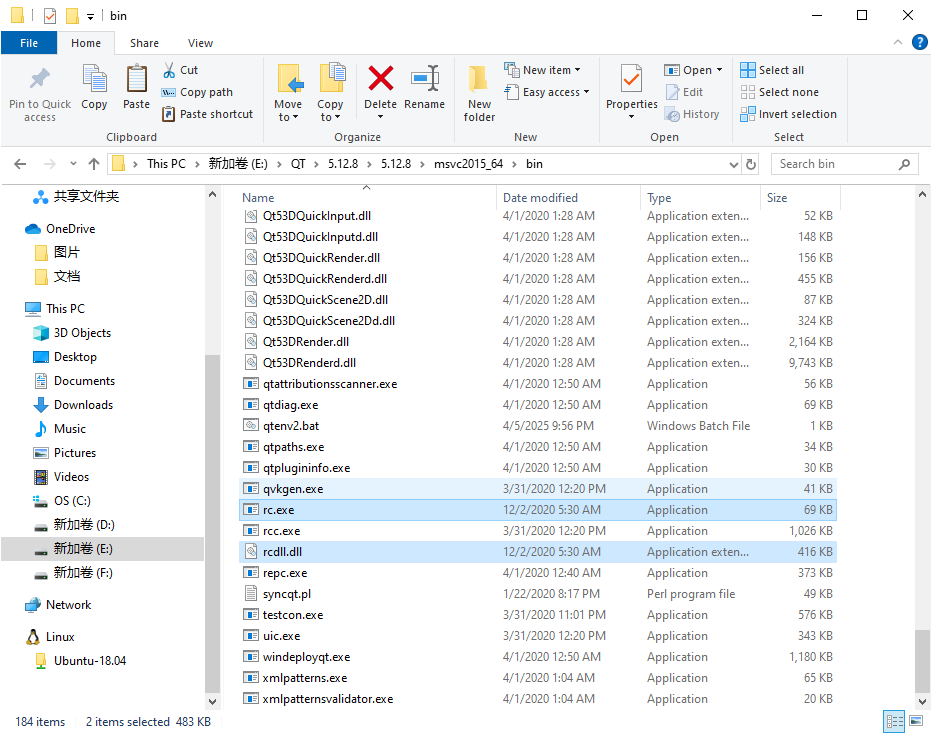932x734 pixels.
Task: Click Select all button
Action: click(772, 70)
